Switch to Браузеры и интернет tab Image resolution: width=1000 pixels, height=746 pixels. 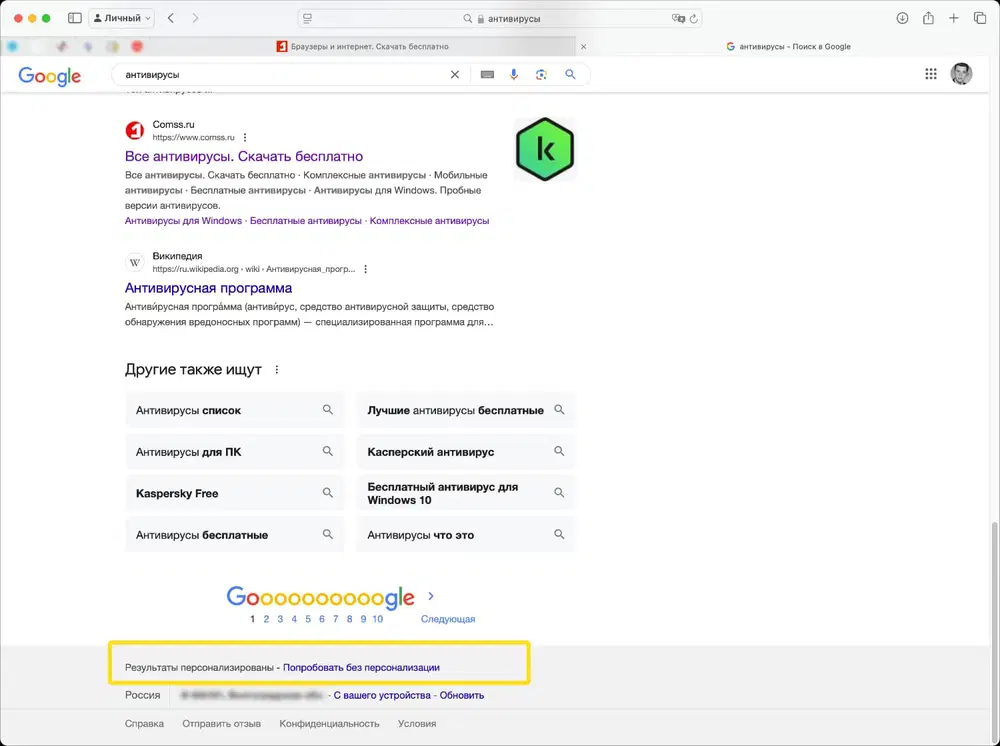(x=362, y=46)
